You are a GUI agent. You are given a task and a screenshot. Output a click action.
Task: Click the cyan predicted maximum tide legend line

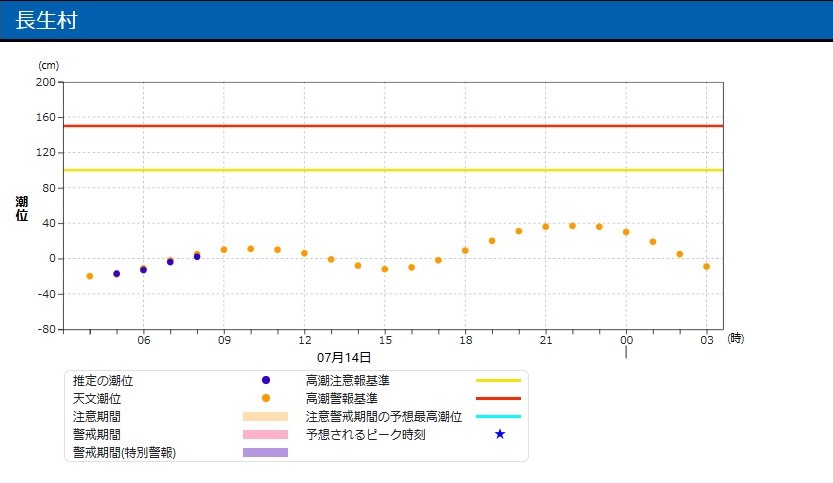tap(498, 416)
